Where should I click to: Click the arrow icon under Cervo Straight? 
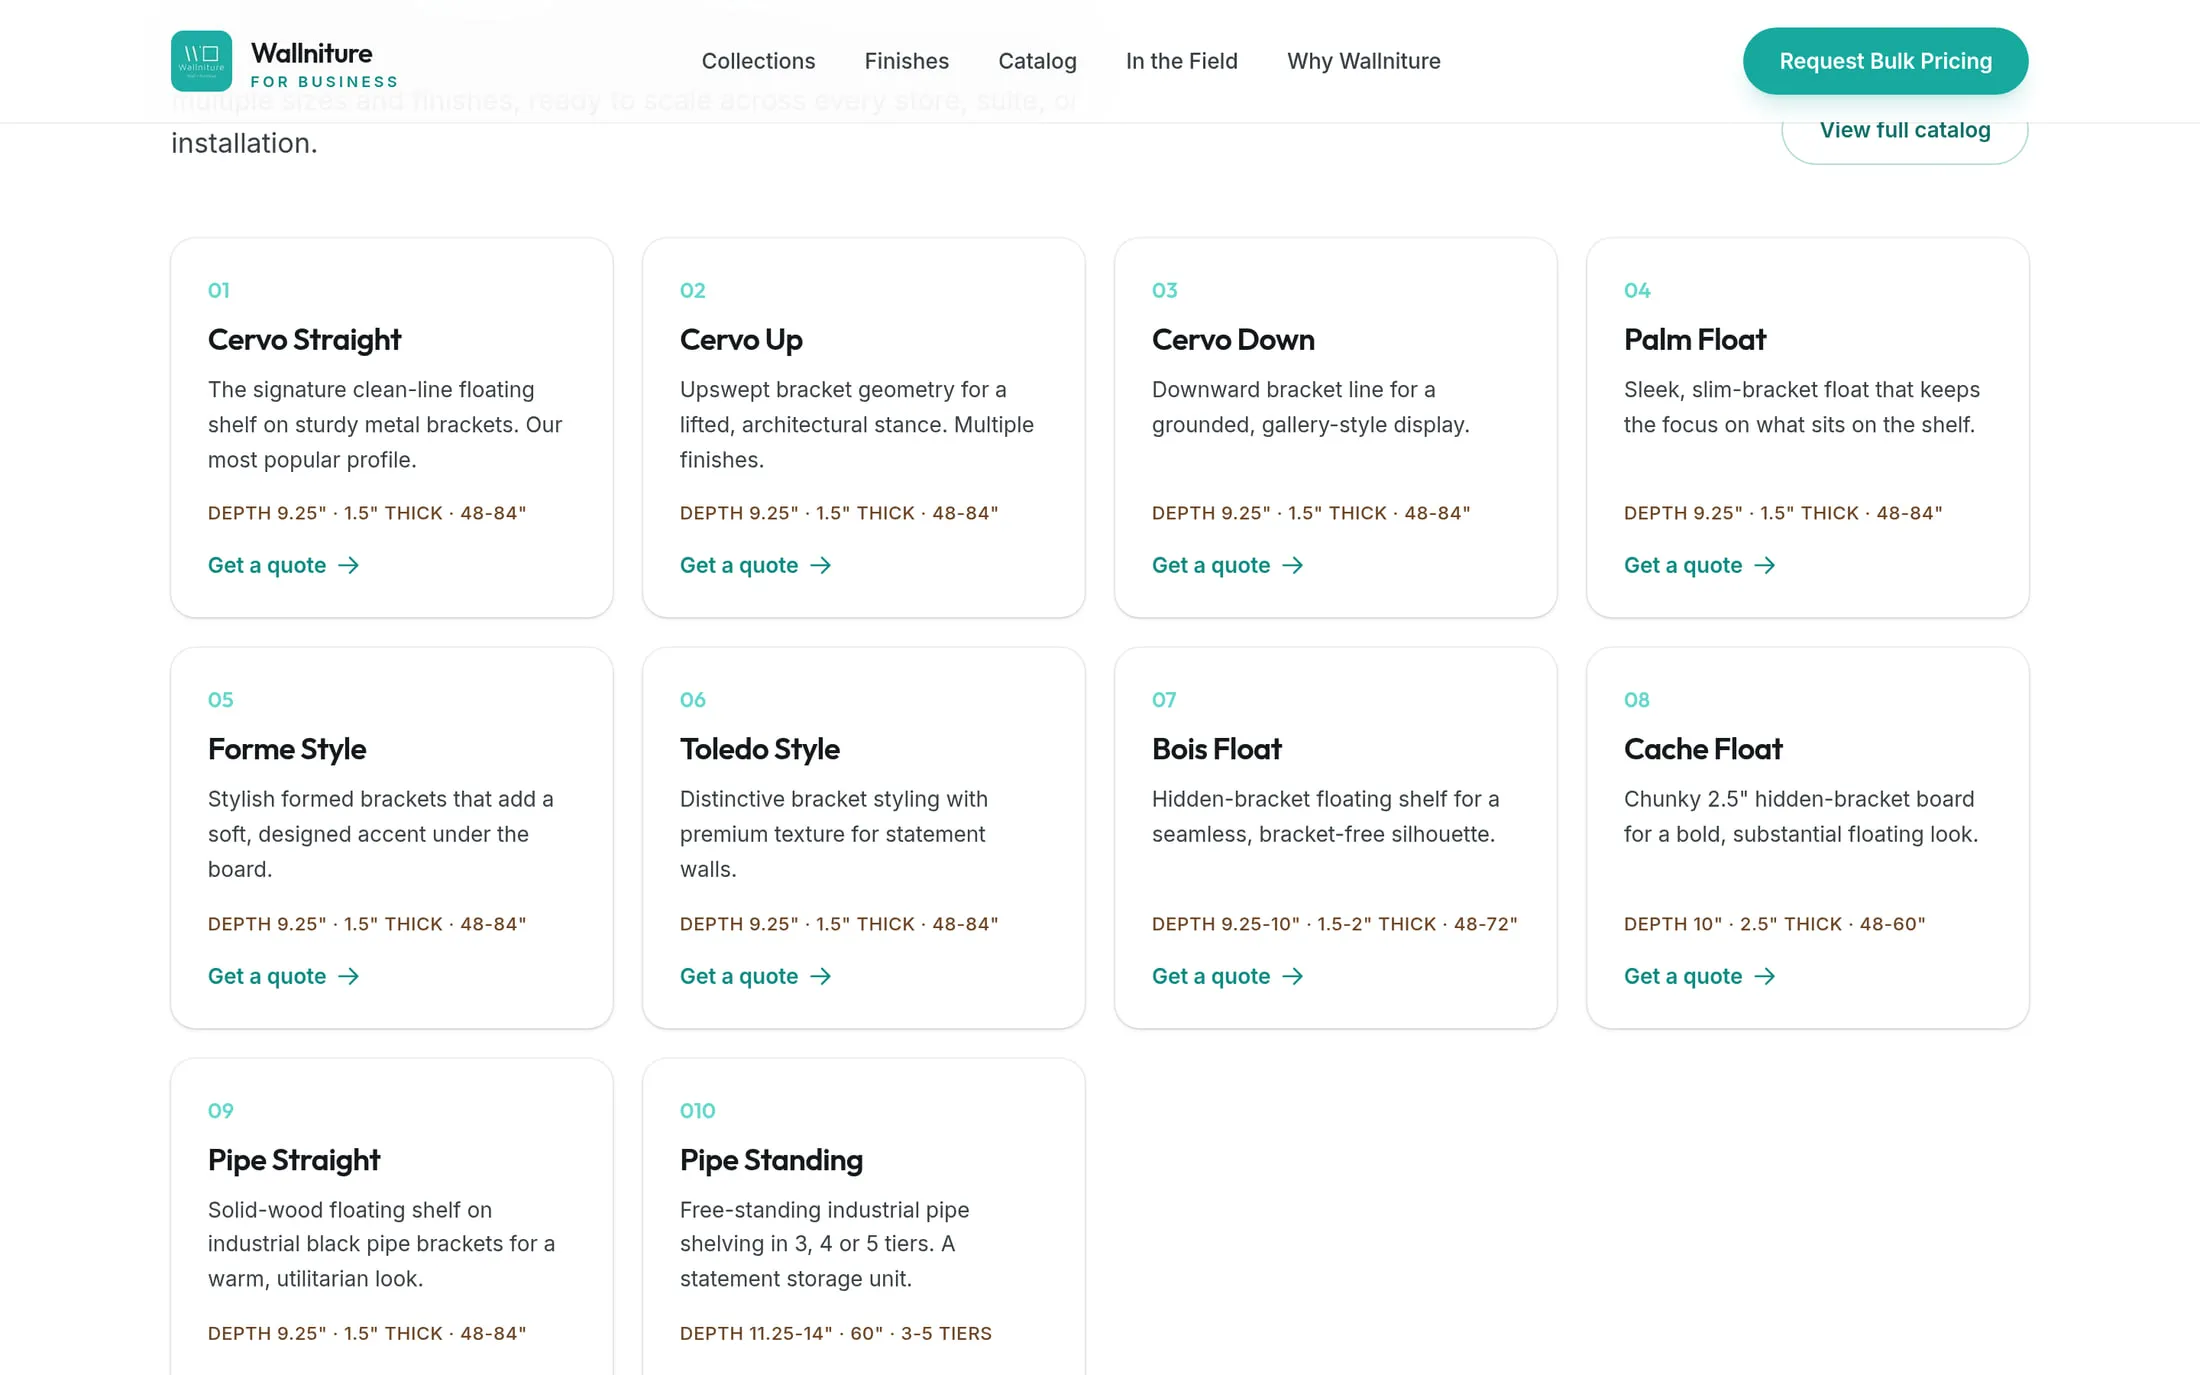(348, 566)
